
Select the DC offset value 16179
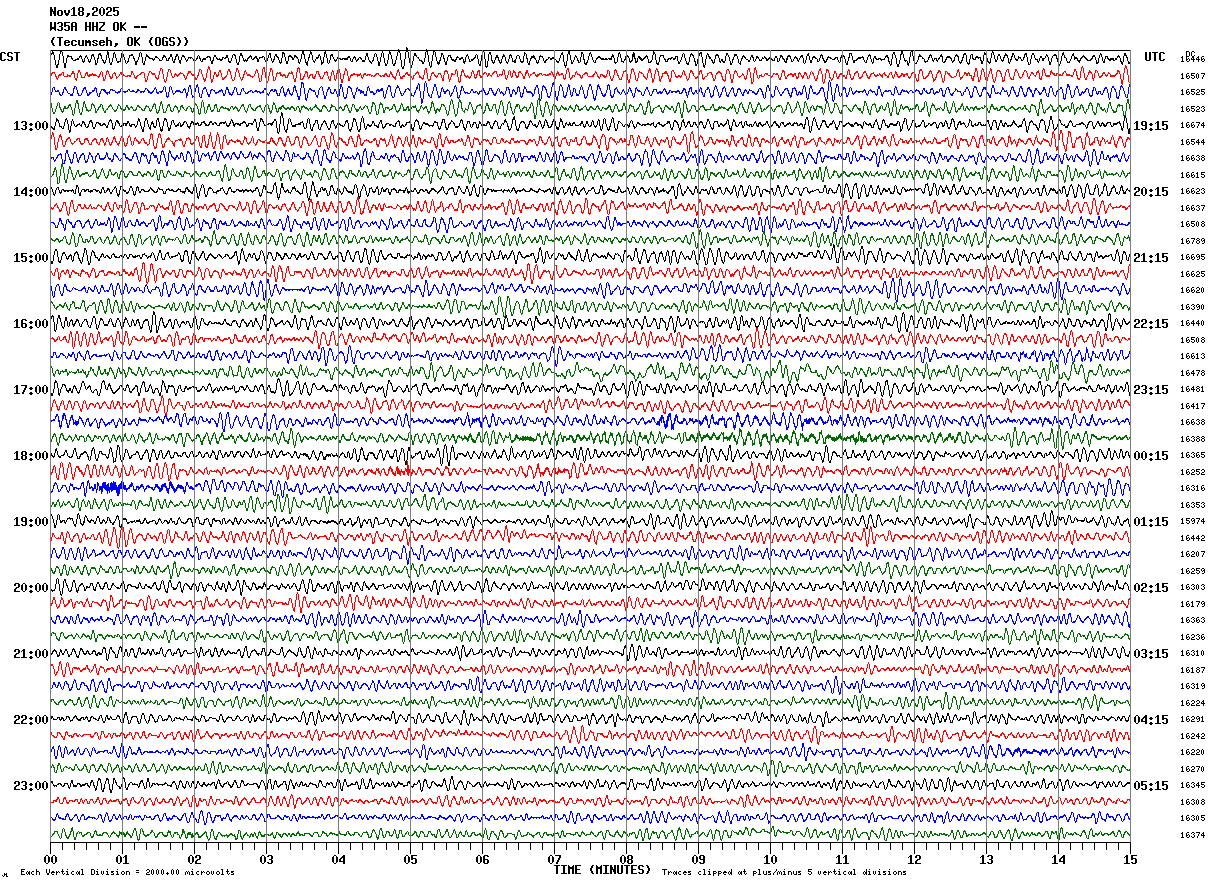(1192, 604)
